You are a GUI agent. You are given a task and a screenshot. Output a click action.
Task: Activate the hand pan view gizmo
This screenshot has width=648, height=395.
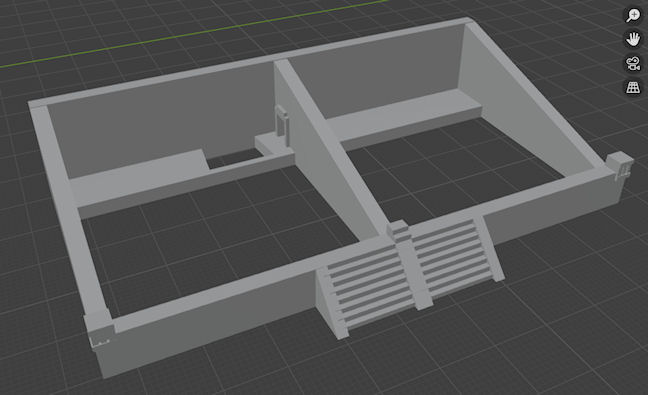click(633, 39)
